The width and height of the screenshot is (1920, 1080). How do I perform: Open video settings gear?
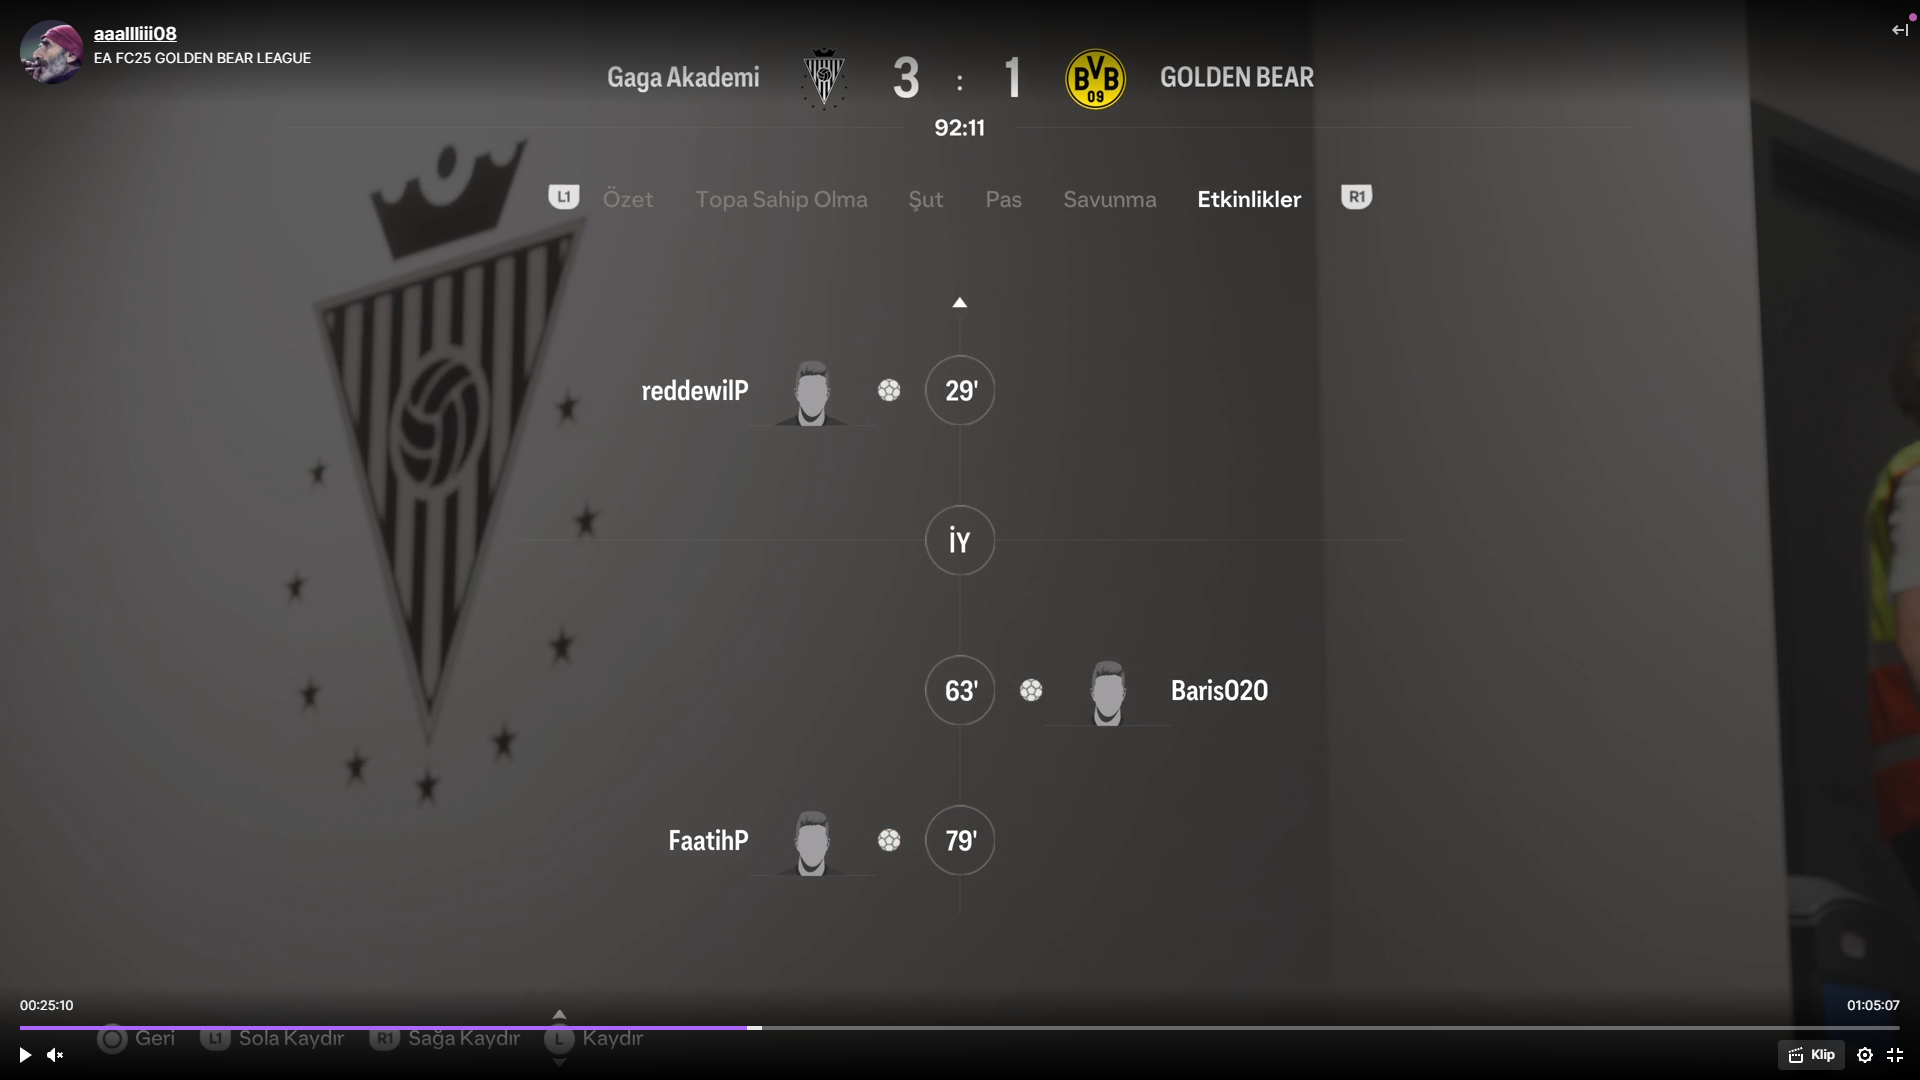(1865, 1055)
